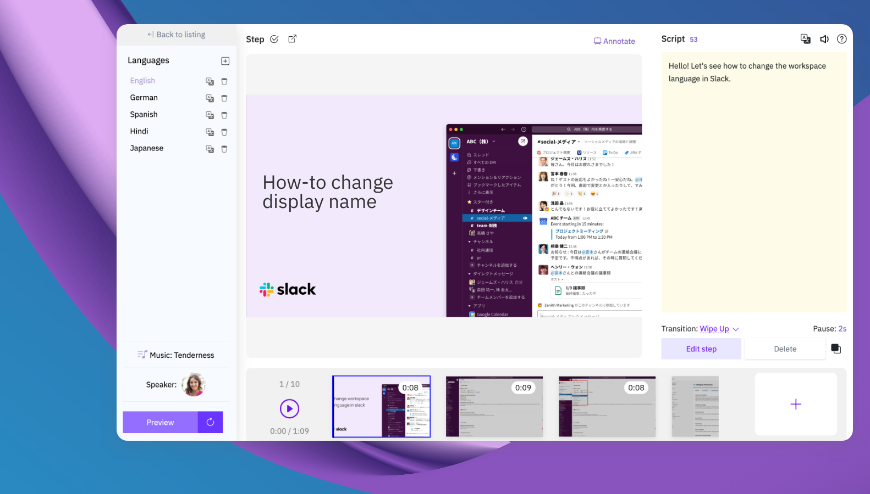Screen dimensions: 870x494
Task: Select the English language
Action: coord(143,80)
